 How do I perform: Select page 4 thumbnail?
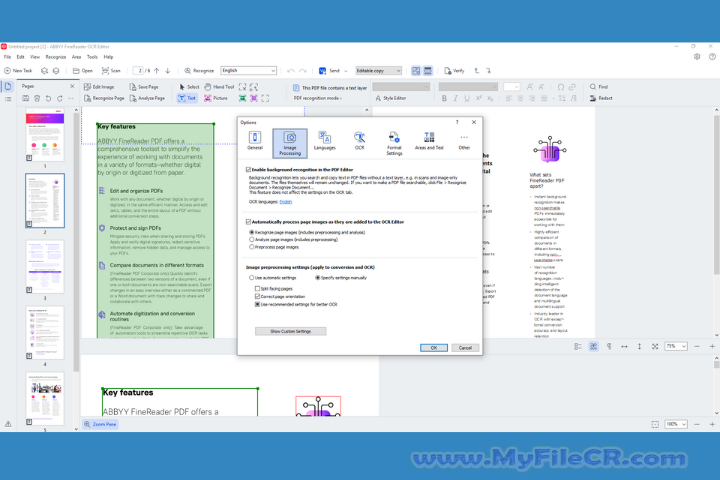(45, 333)
